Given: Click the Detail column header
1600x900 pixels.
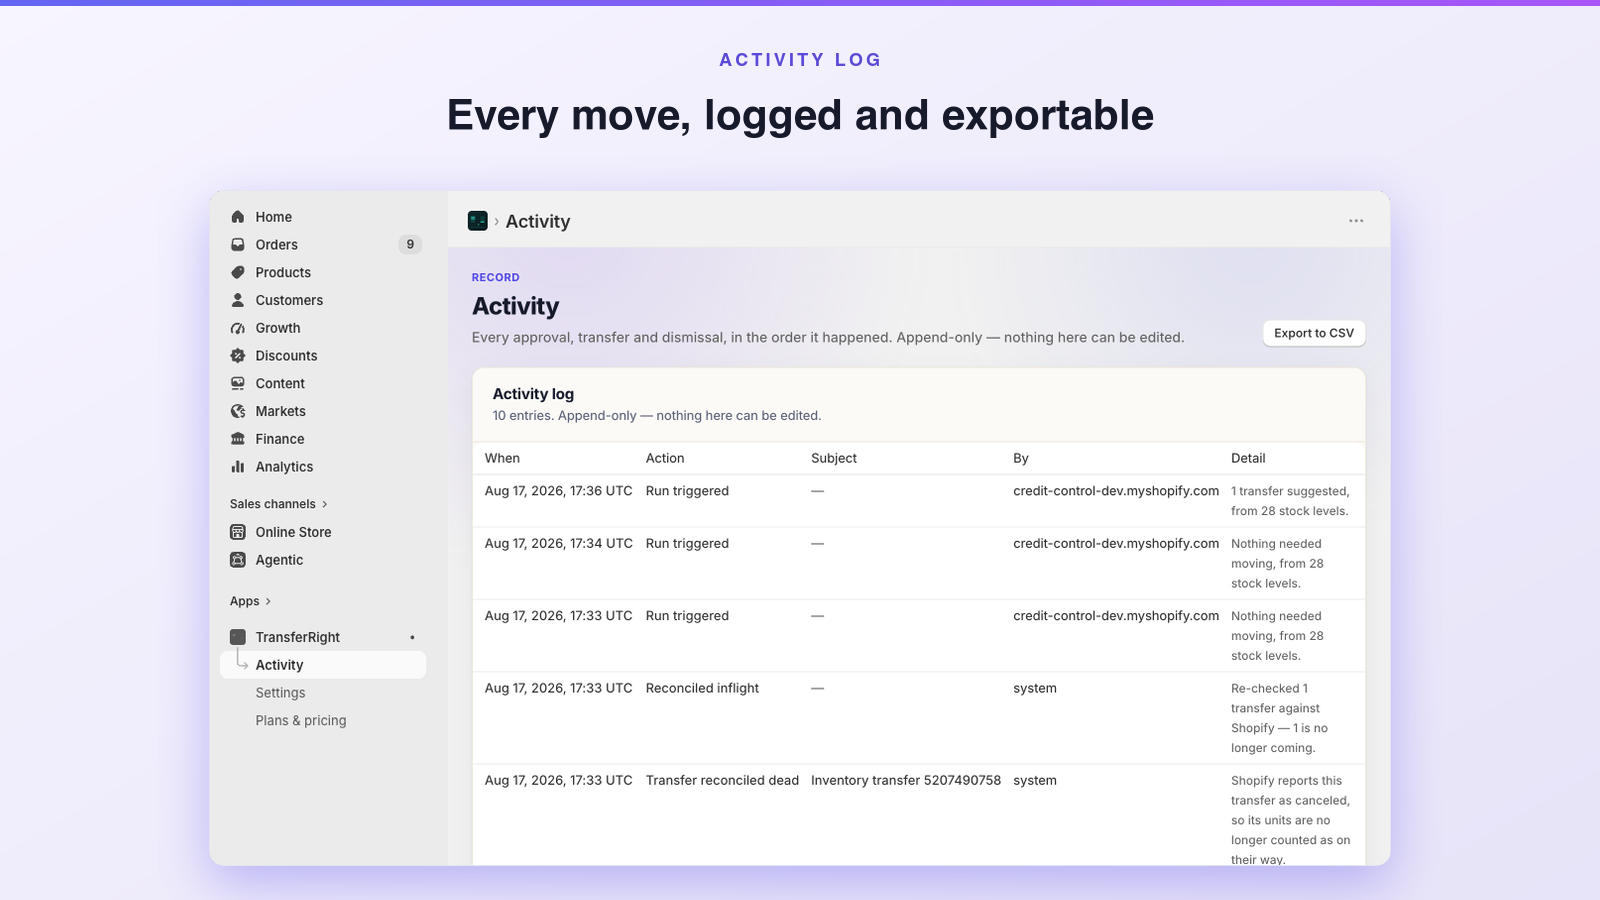Looking at the screenshot, I should point(1248,458).
